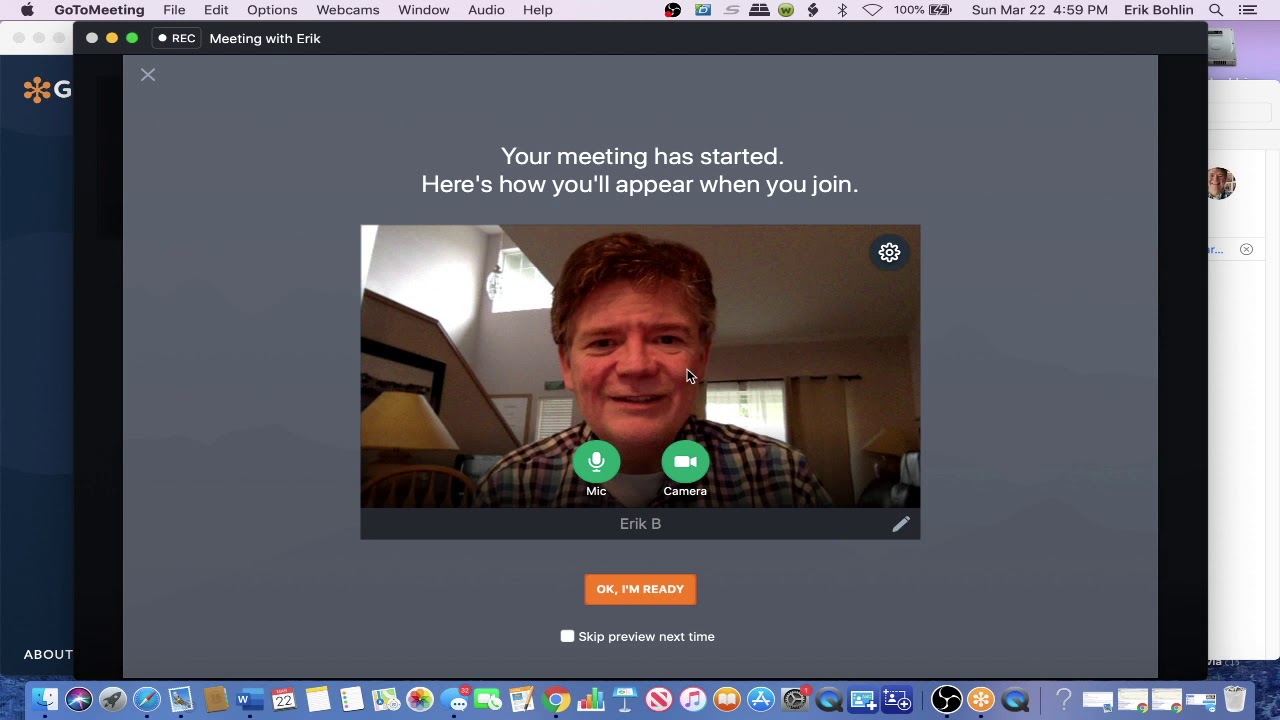Open App Store in the Dock

pyautogui.click(x=761, y=700)
